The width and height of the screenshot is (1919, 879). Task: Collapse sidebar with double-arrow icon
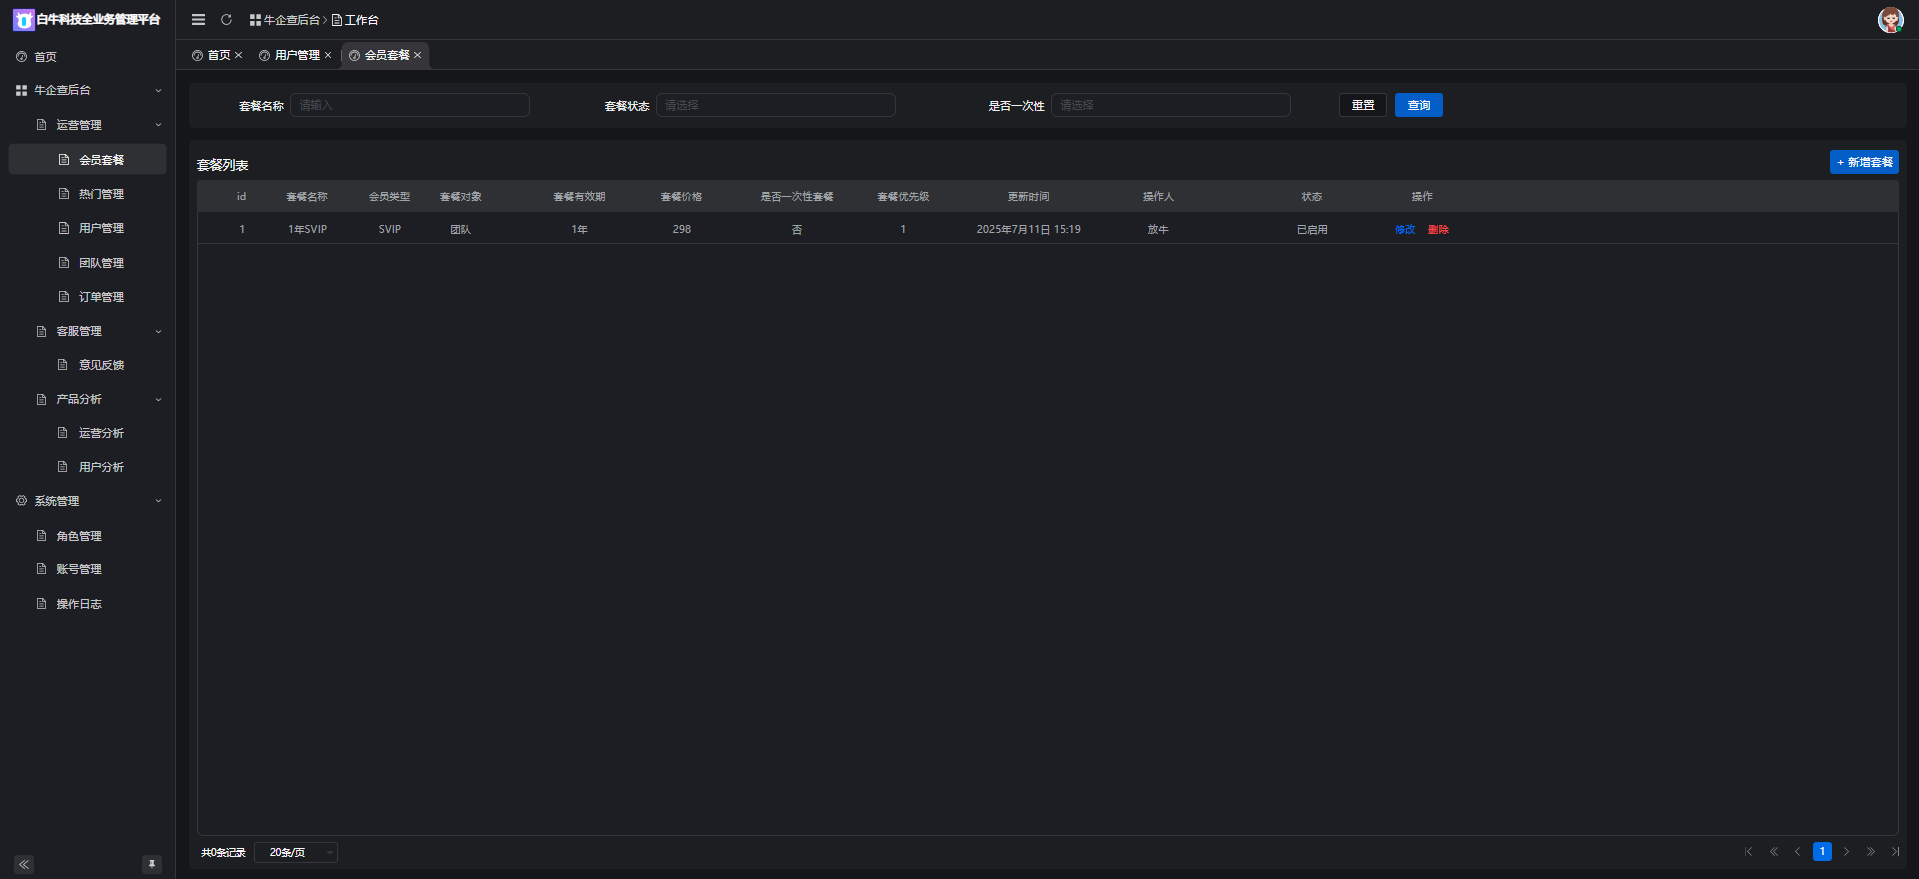click(x=24, y=864)
